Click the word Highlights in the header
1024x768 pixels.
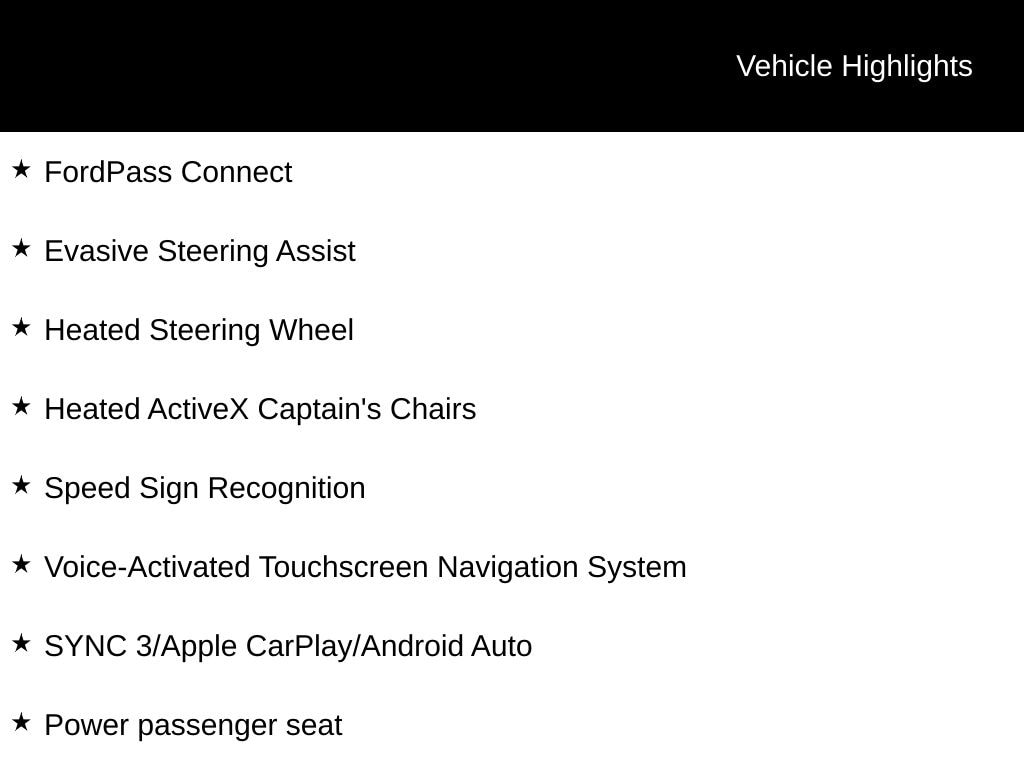coord(907,67)
